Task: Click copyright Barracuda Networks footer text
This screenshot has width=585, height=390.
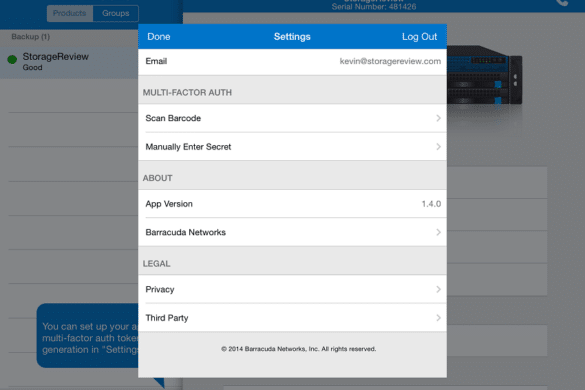Action: click(x=298, y=349)
